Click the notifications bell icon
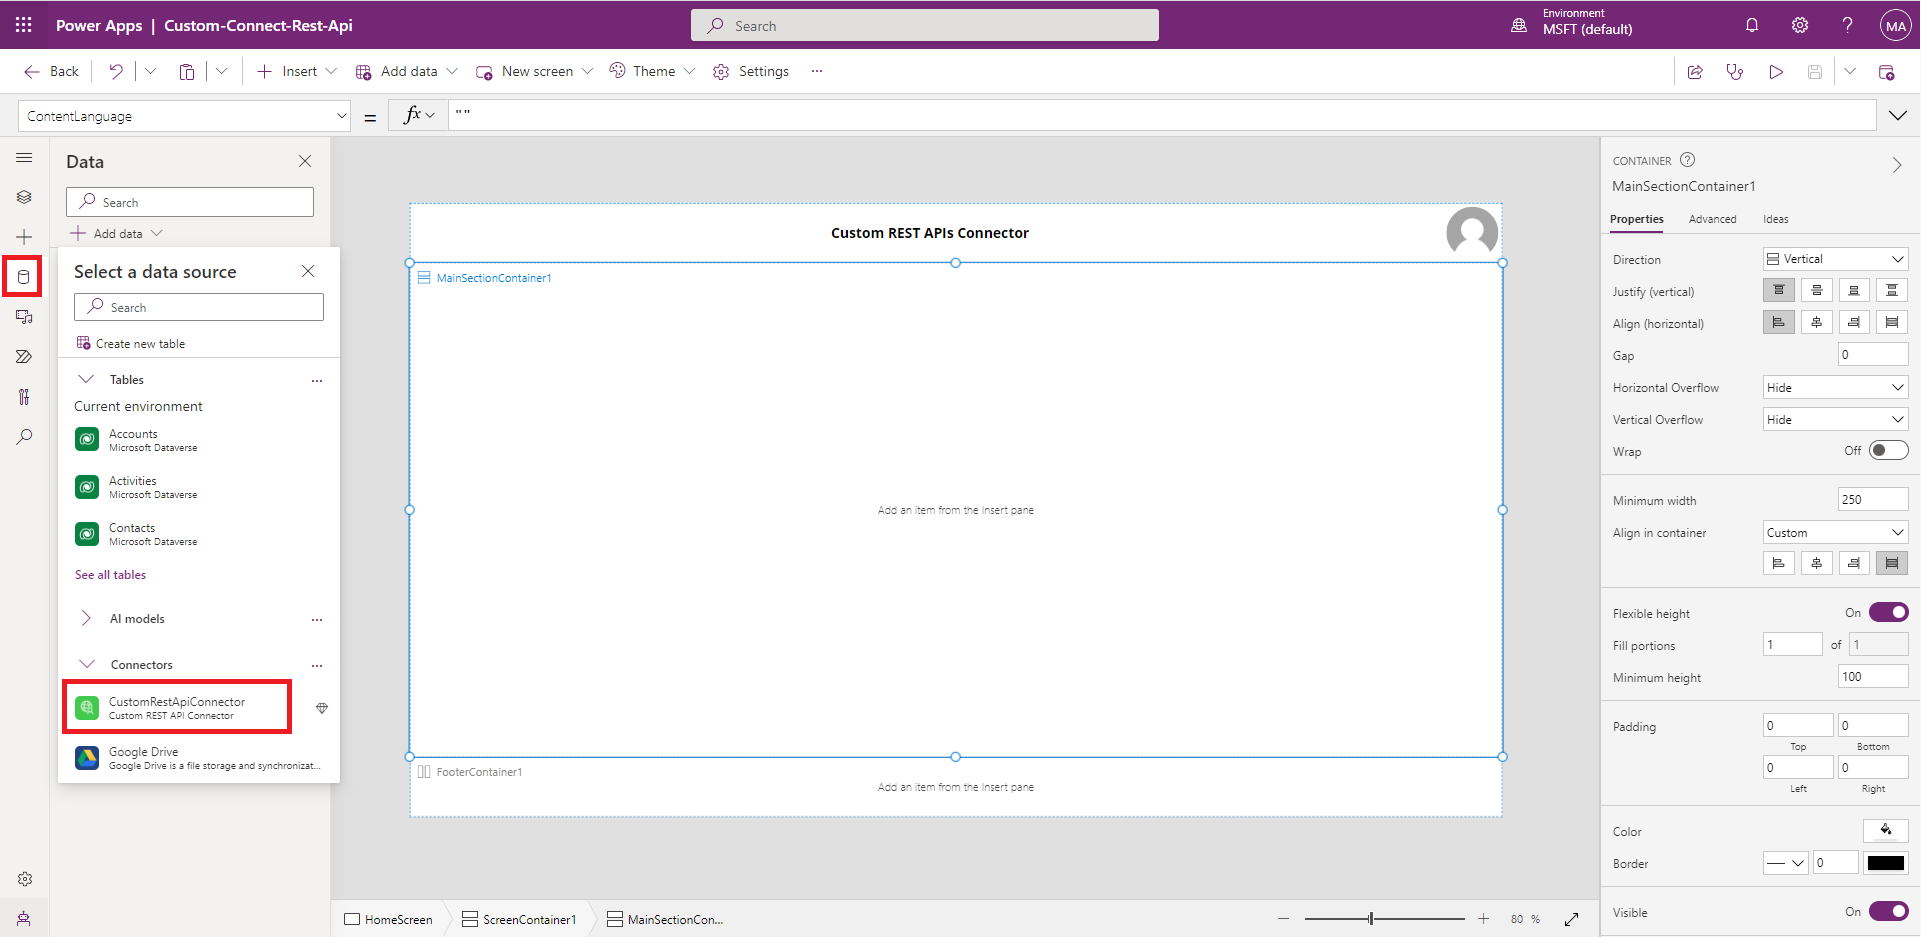This screenshot has width=1921, height=937. click(x=1752, y=25)
